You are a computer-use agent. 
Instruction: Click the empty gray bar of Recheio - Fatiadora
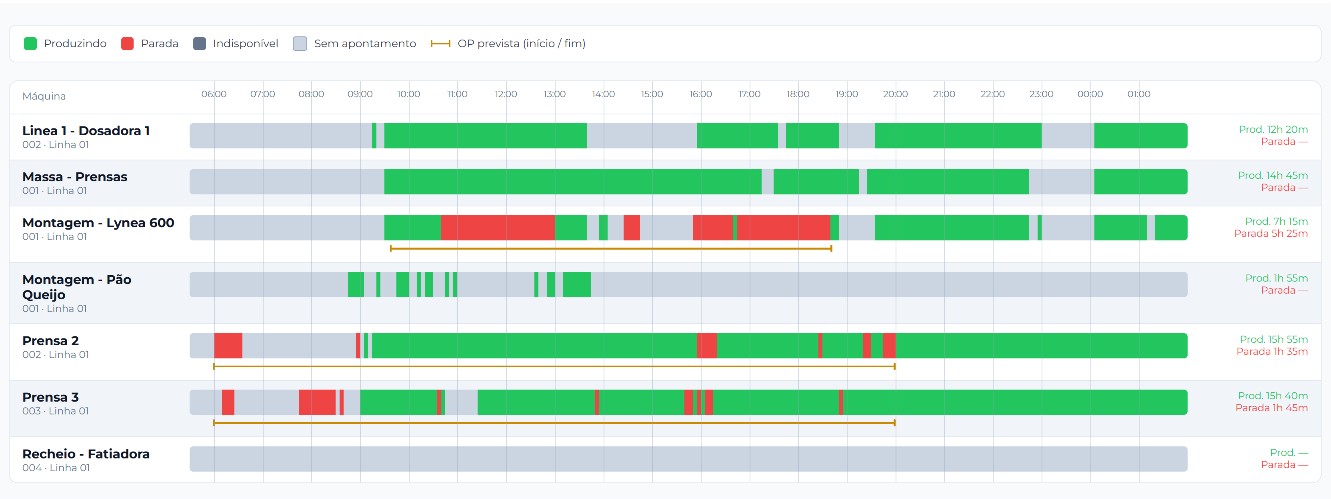click(689, 459)
